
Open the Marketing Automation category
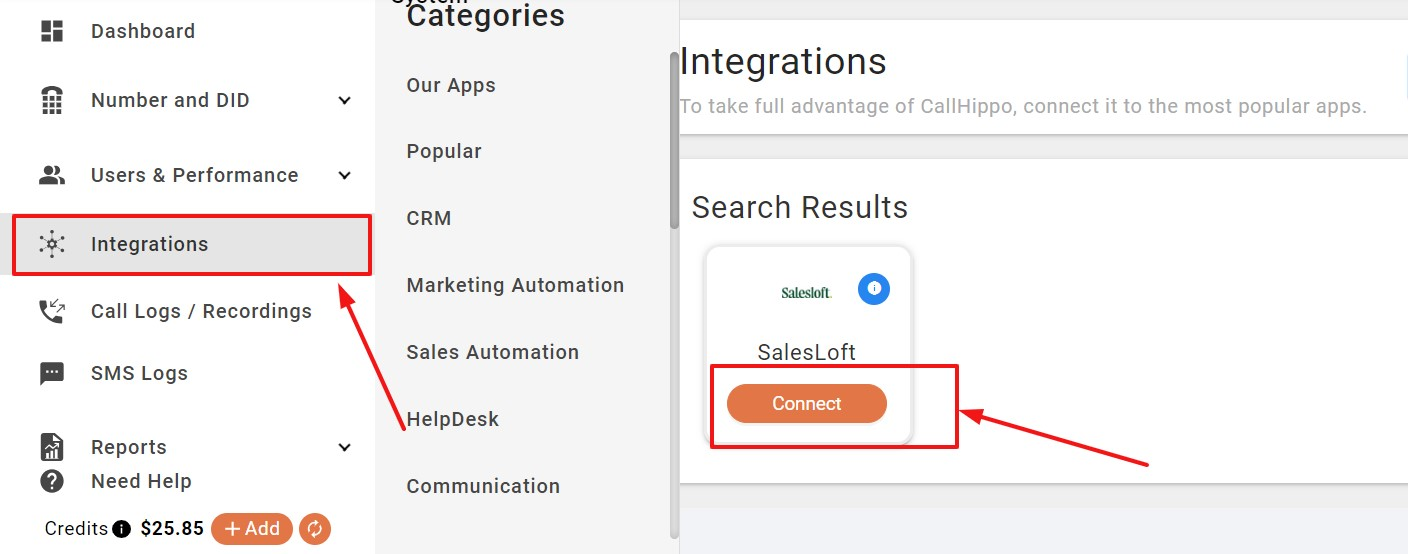tap(515, 285)
